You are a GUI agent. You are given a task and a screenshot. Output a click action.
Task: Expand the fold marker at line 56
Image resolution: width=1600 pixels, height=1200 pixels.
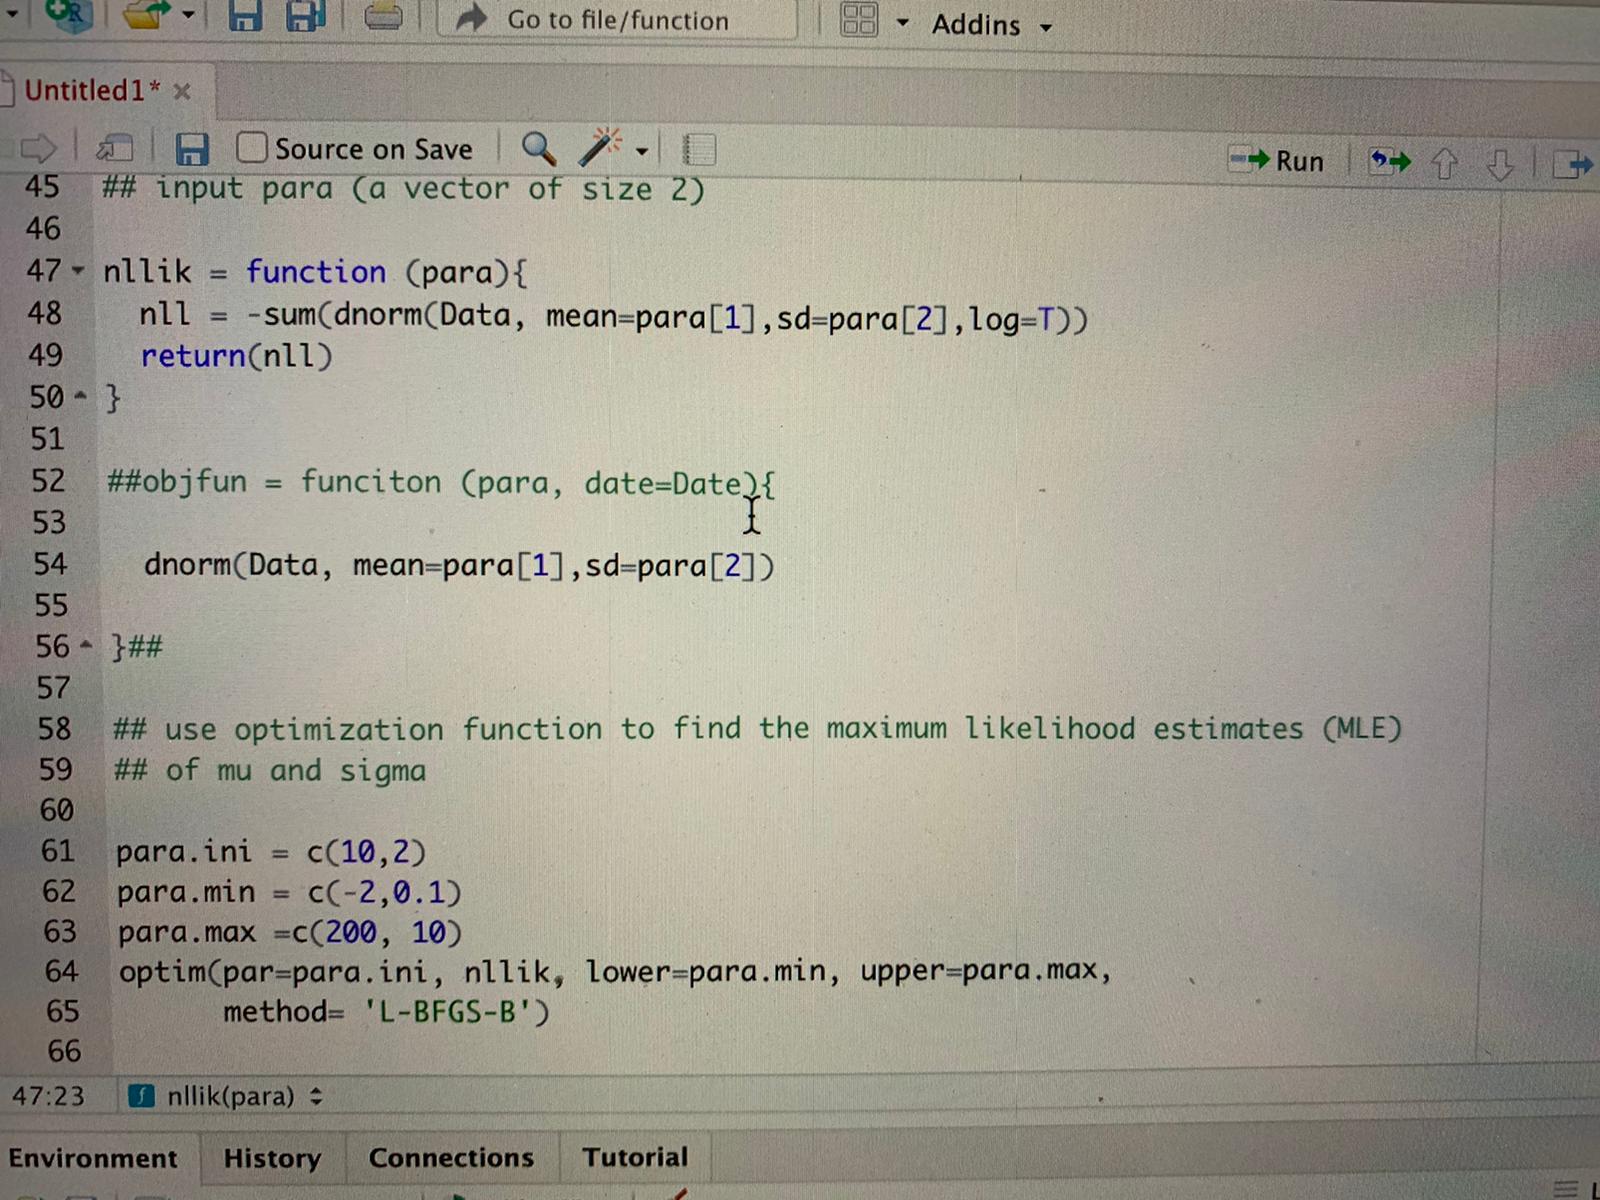[84, 646]
